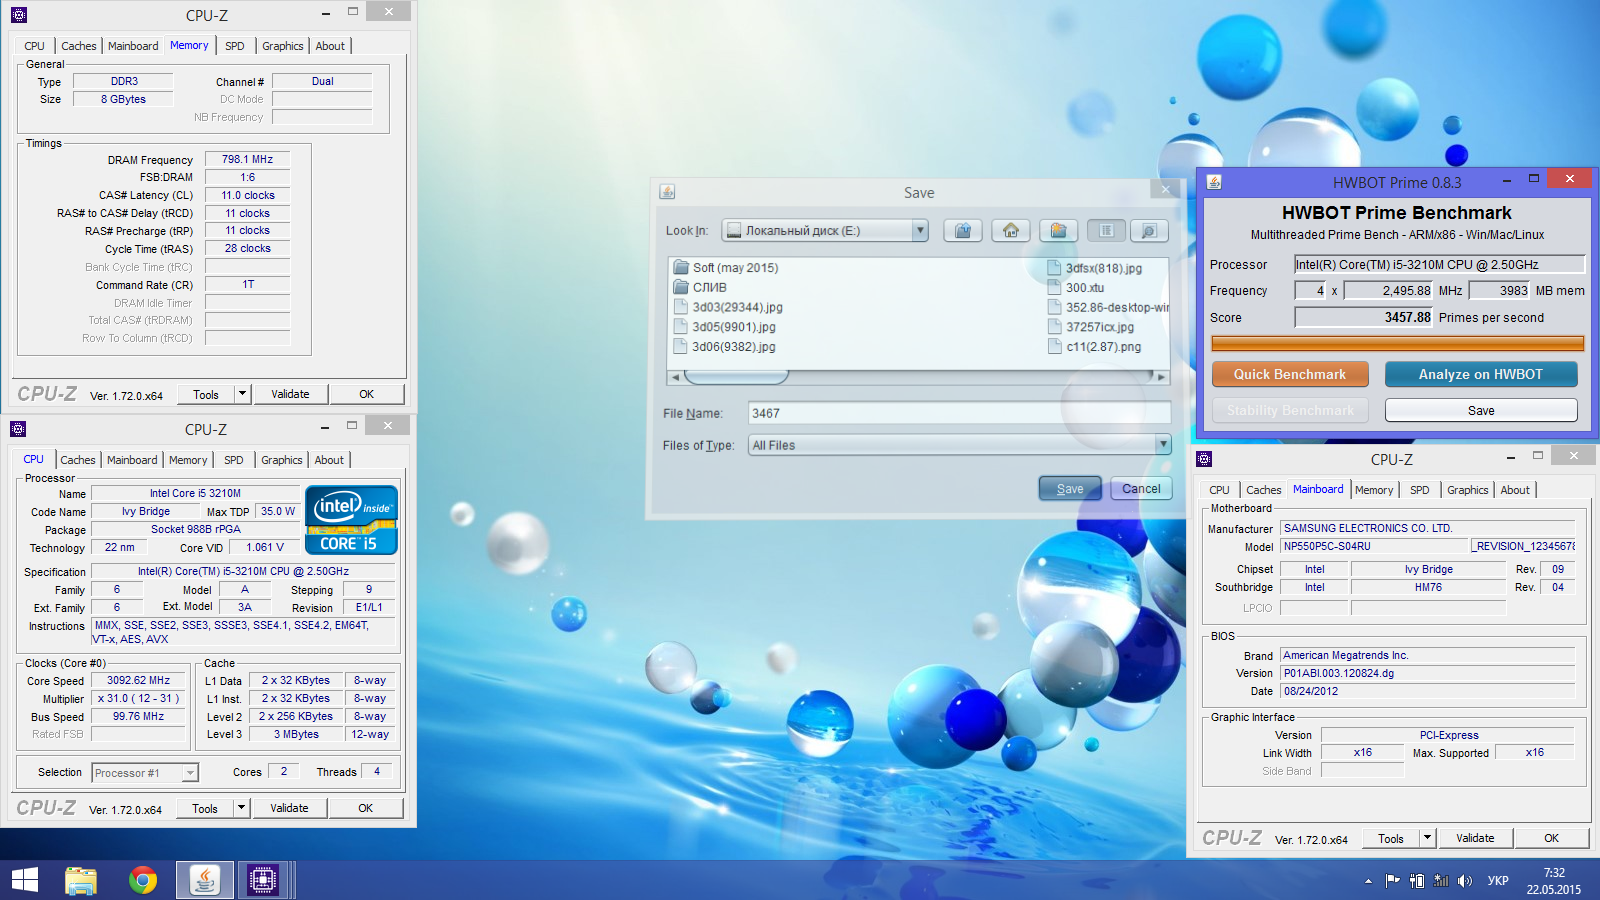Image resolution: width=1600 pixels, height=900 pixels.
Task: Open About tab in CPU-Z Memory window
Action: pos(330,46)
